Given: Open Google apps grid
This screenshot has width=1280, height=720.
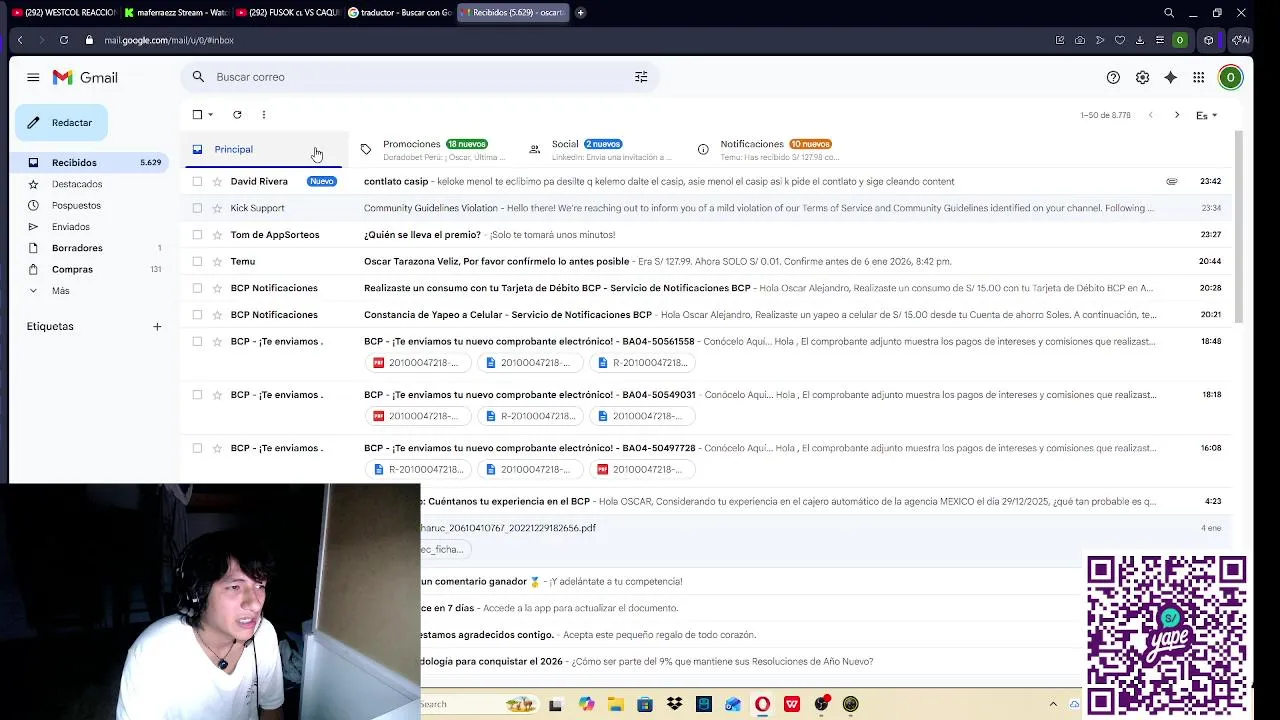Looking at the screenshot, I should (1198, 77).
